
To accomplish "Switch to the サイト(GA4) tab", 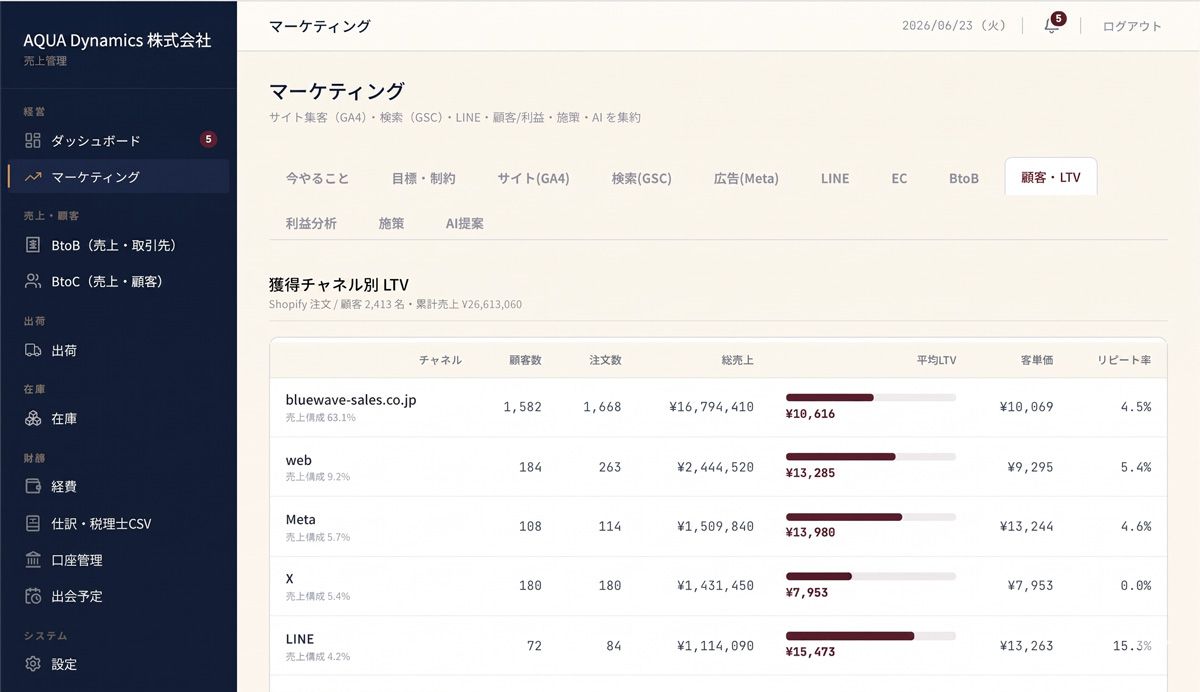I will [533, 178].
